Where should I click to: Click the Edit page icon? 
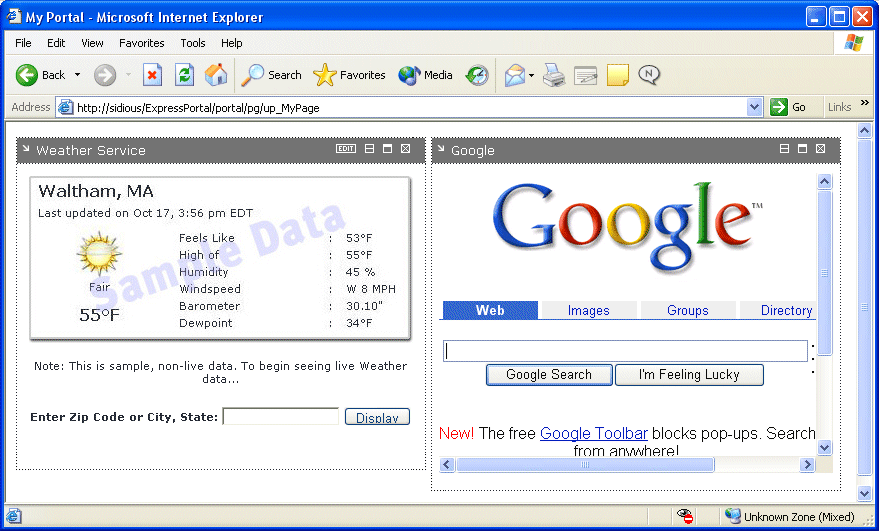pos(586,75)
